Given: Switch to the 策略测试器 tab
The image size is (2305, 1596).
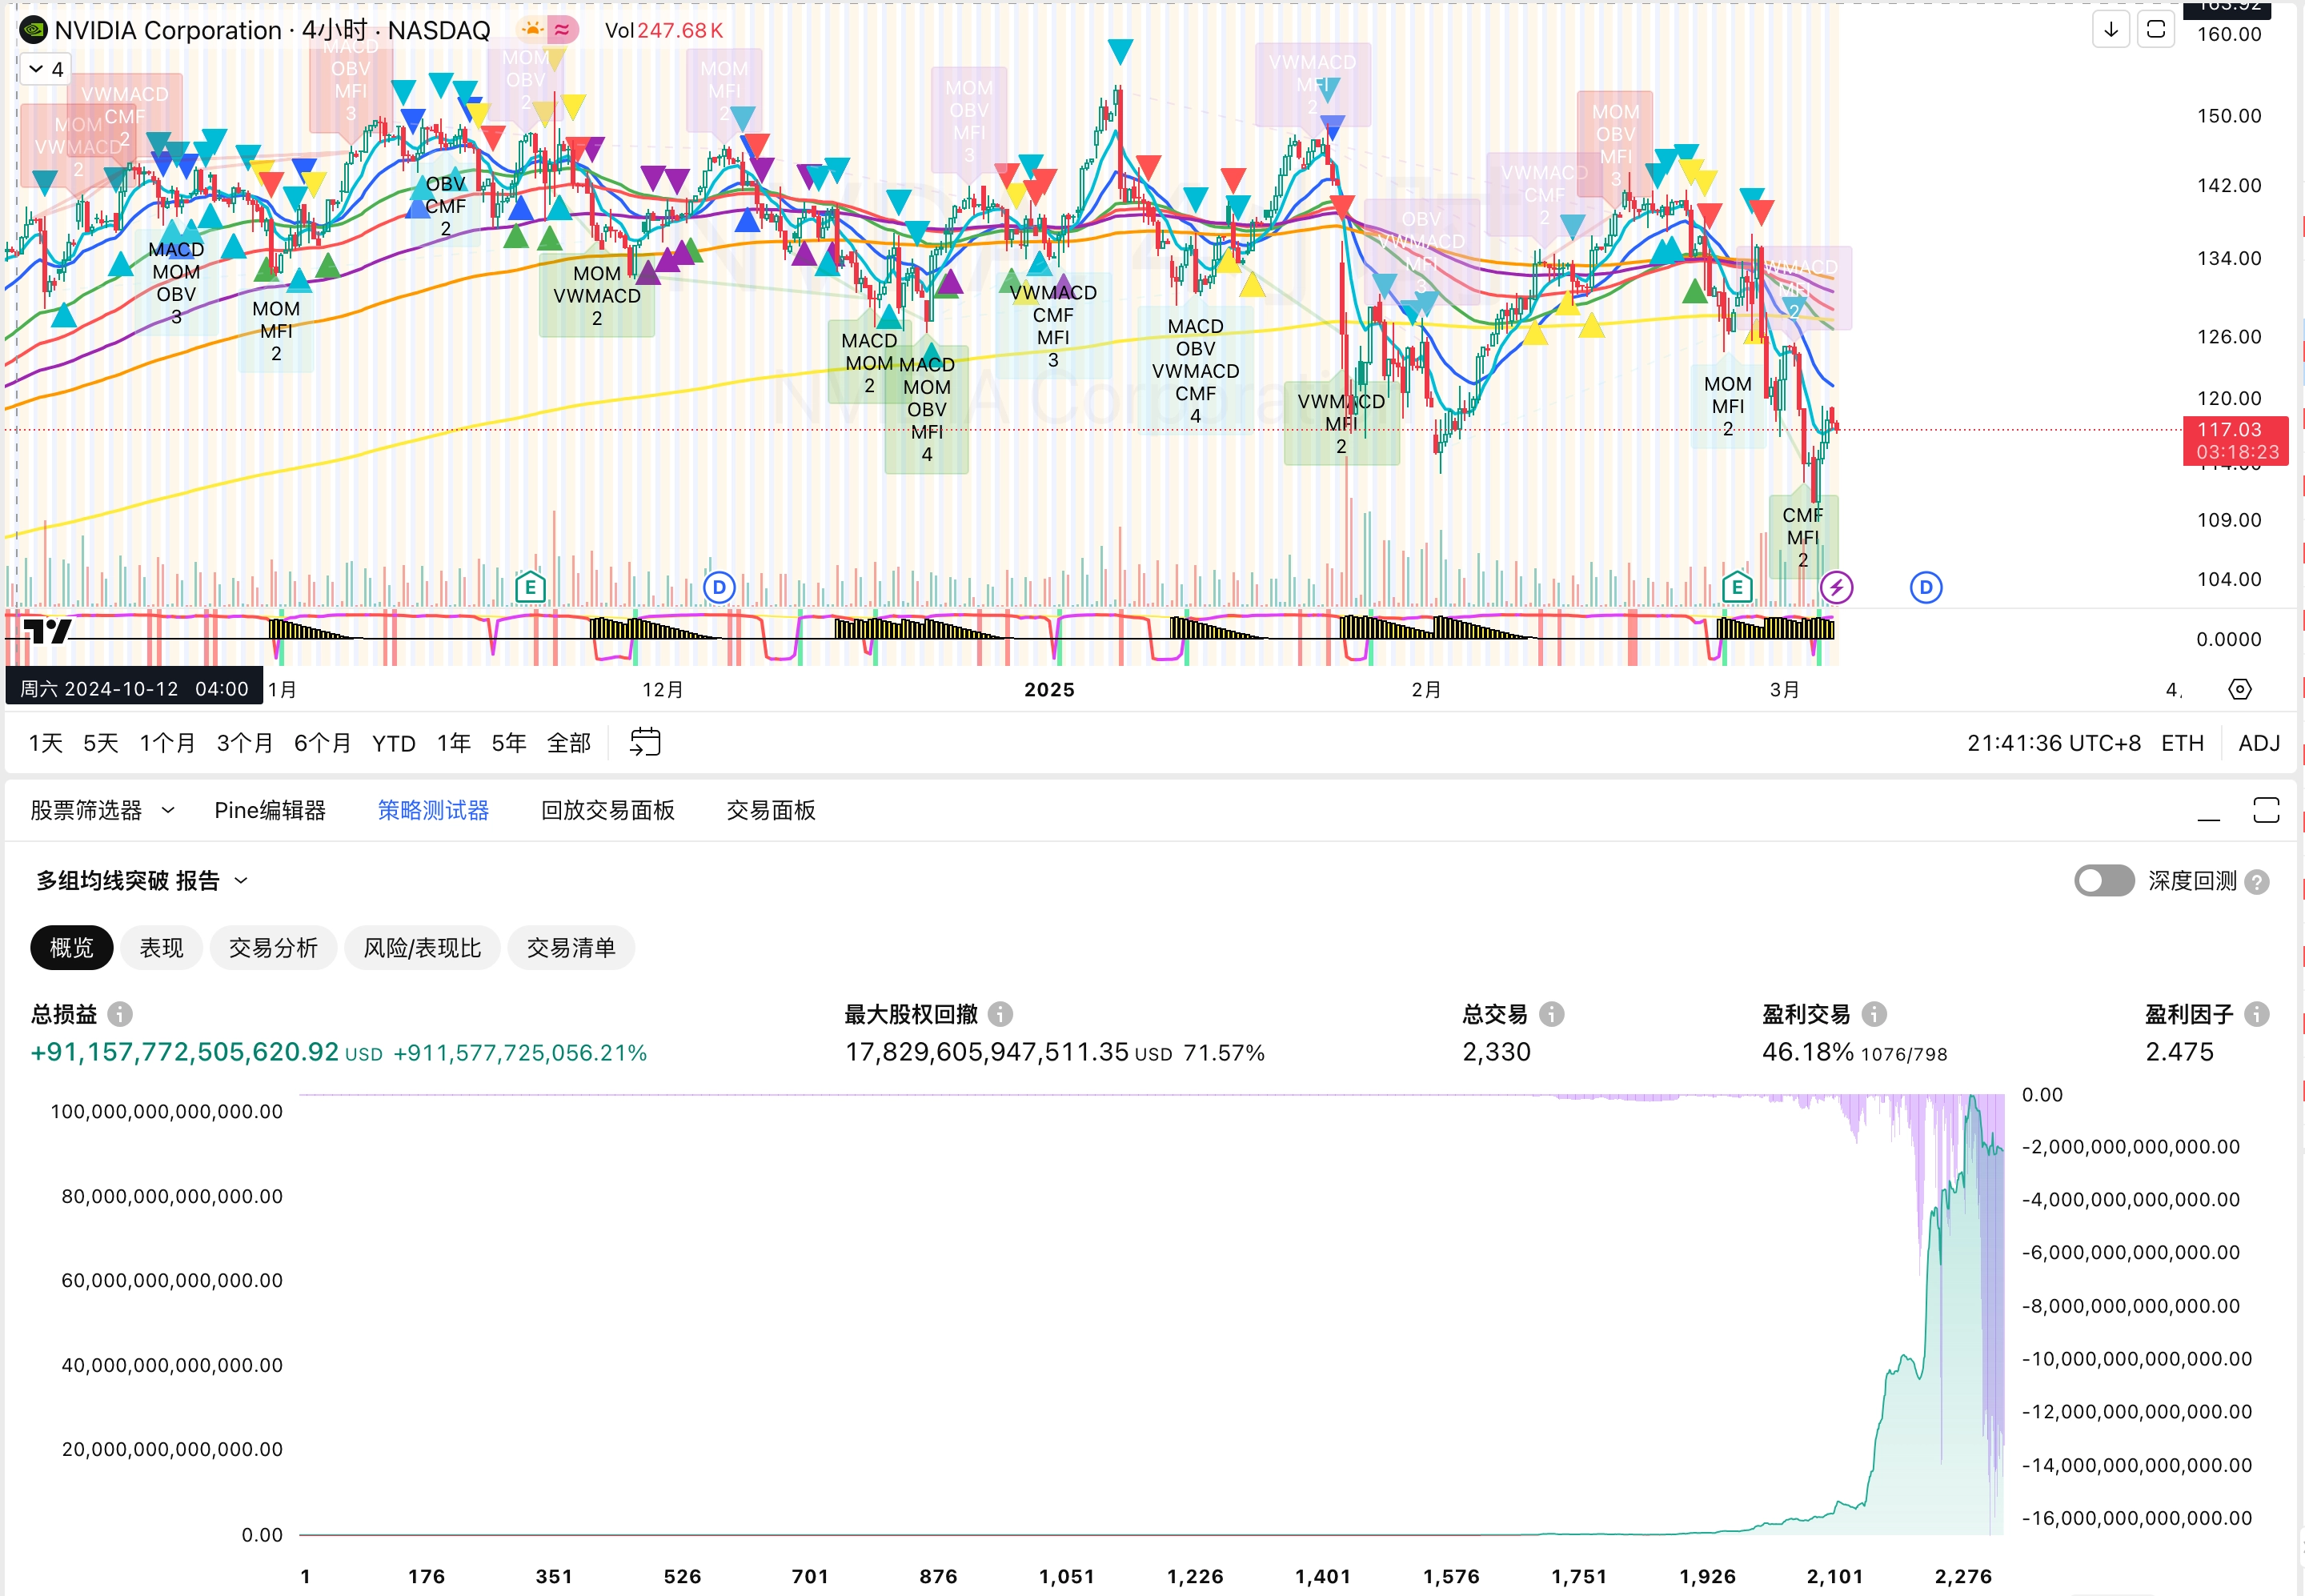Looking at the screenshot, I should point(433,810).
